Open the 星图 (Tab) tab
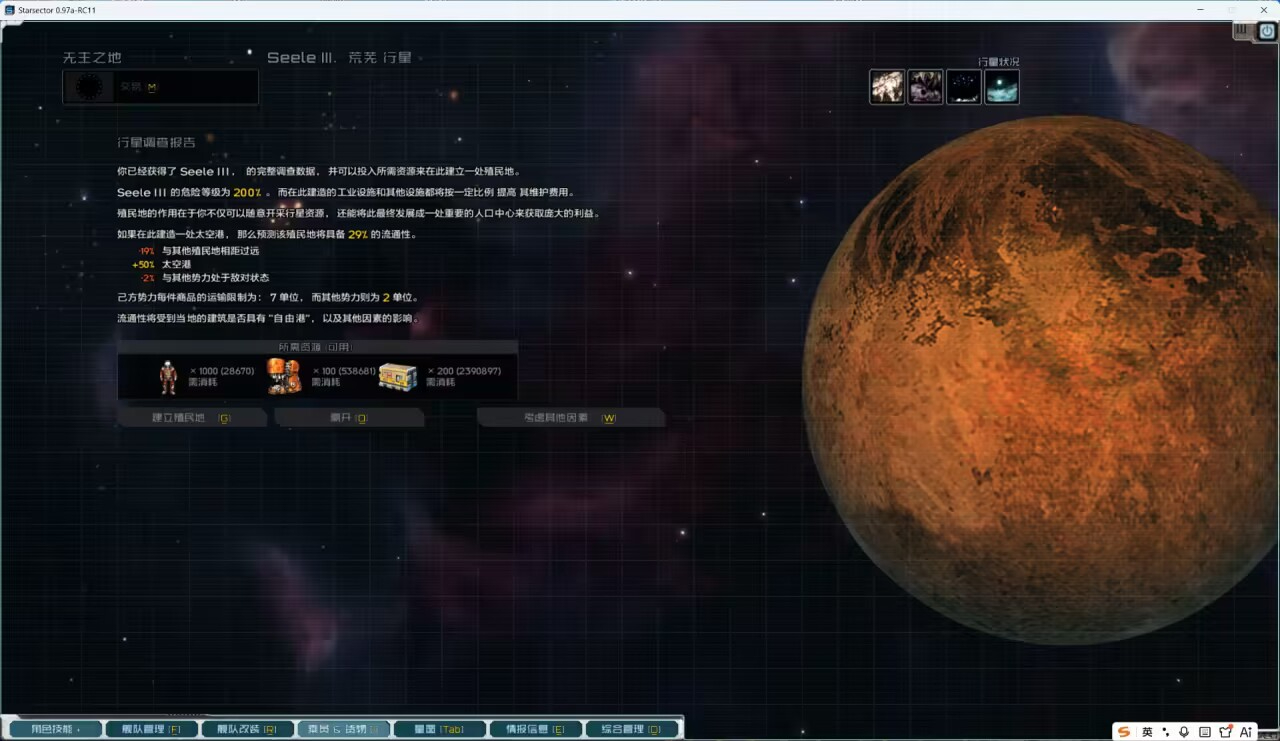 pos(440,729)
